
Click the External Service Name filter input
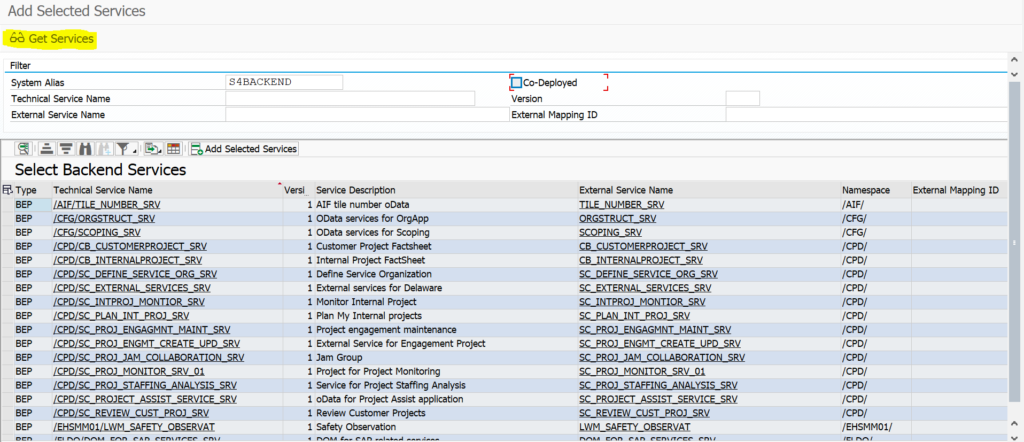[x=366, y=114]
